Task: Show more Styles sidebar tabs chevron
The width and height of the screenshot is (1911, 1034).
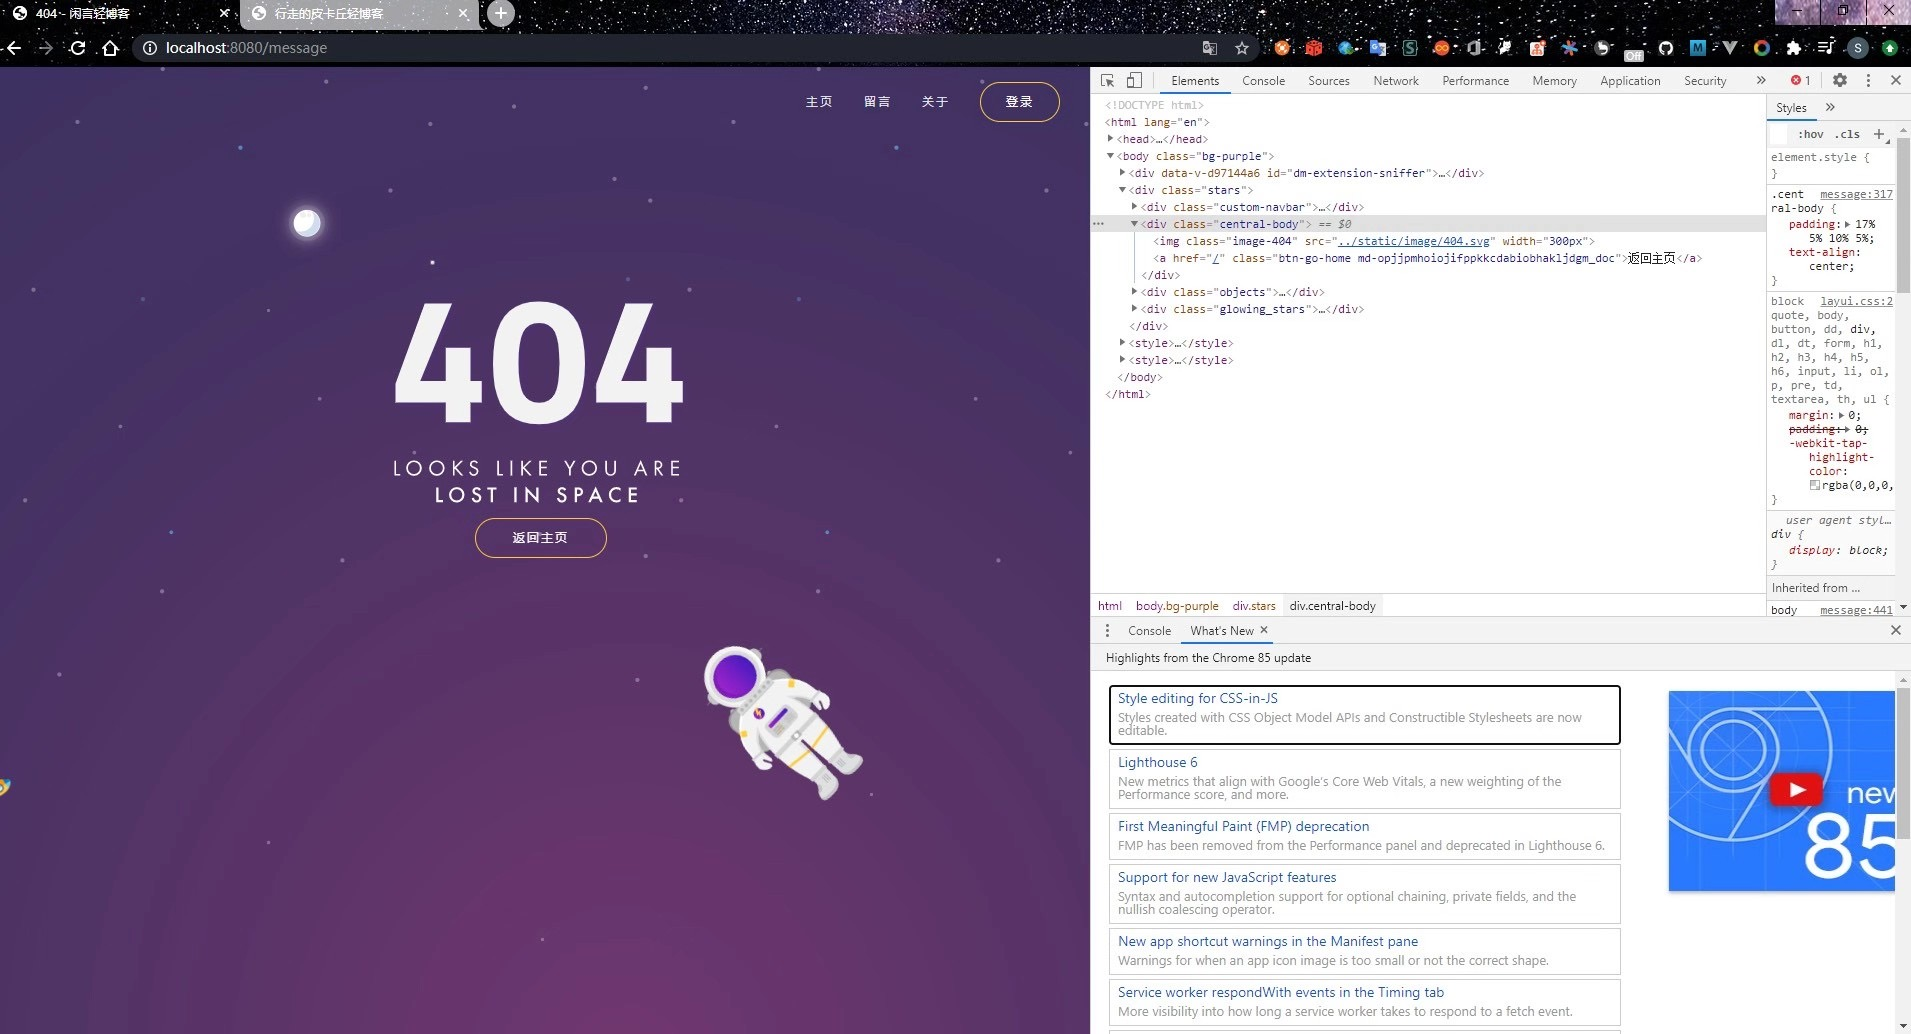Action: pyautogui.click(x=1830, y=108)
